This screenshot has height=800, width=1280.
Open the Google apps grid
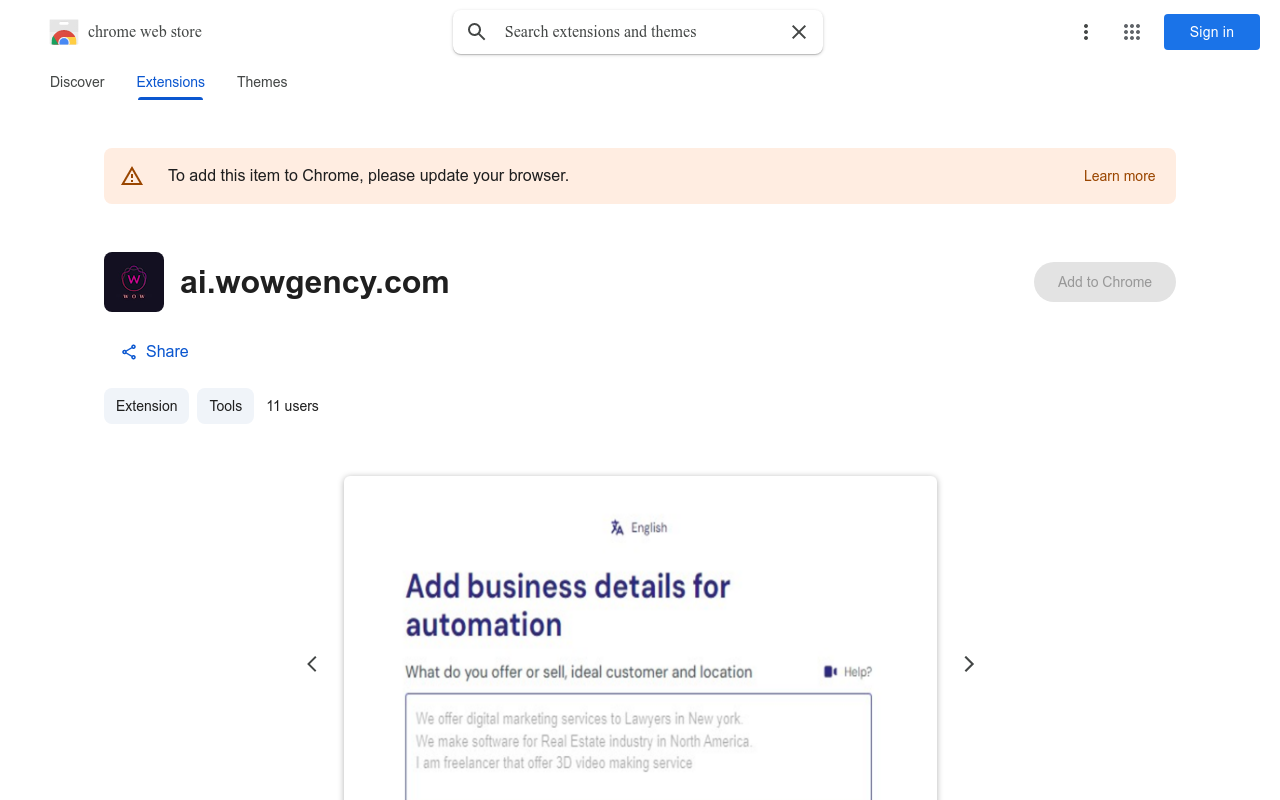pos(1132,32)
